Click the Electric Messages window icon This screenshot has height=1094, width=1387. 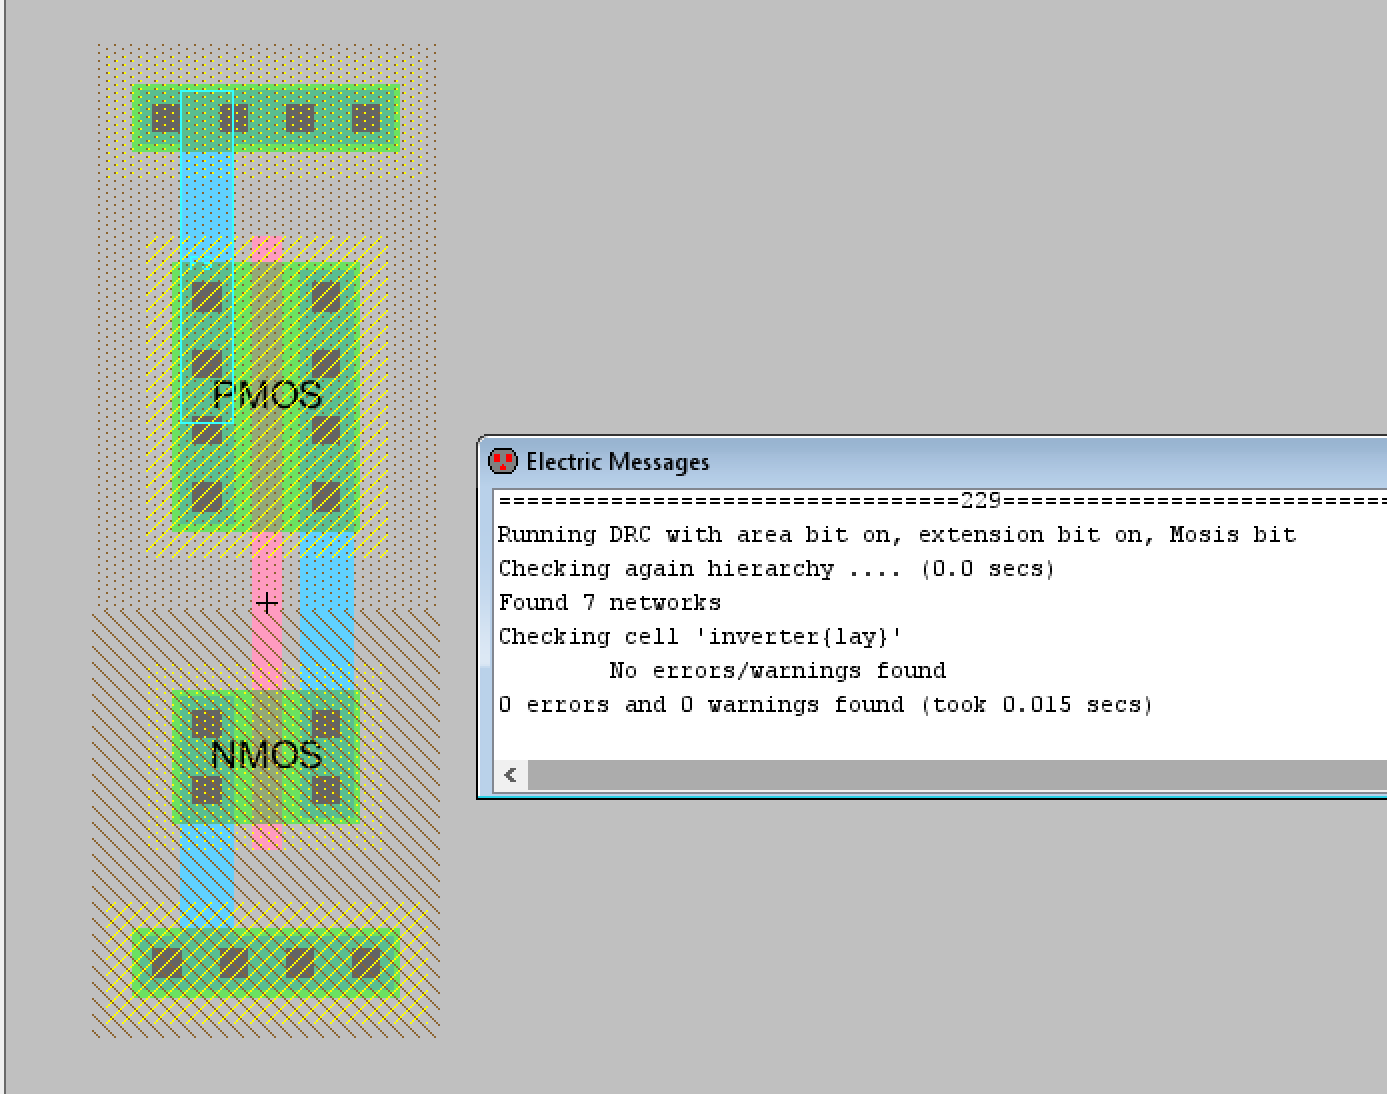click(502, 461)
